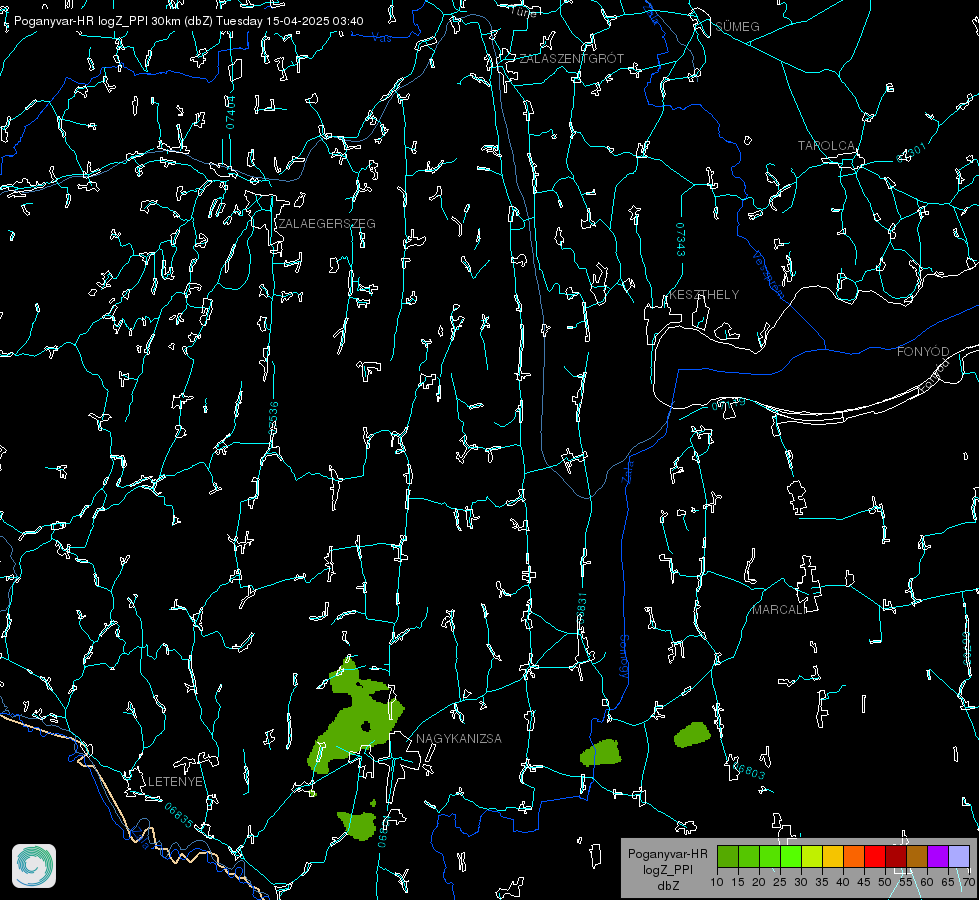Click the radar service logo icon
The width and height of the screenshot is (979, 900).
click(34, 866)
